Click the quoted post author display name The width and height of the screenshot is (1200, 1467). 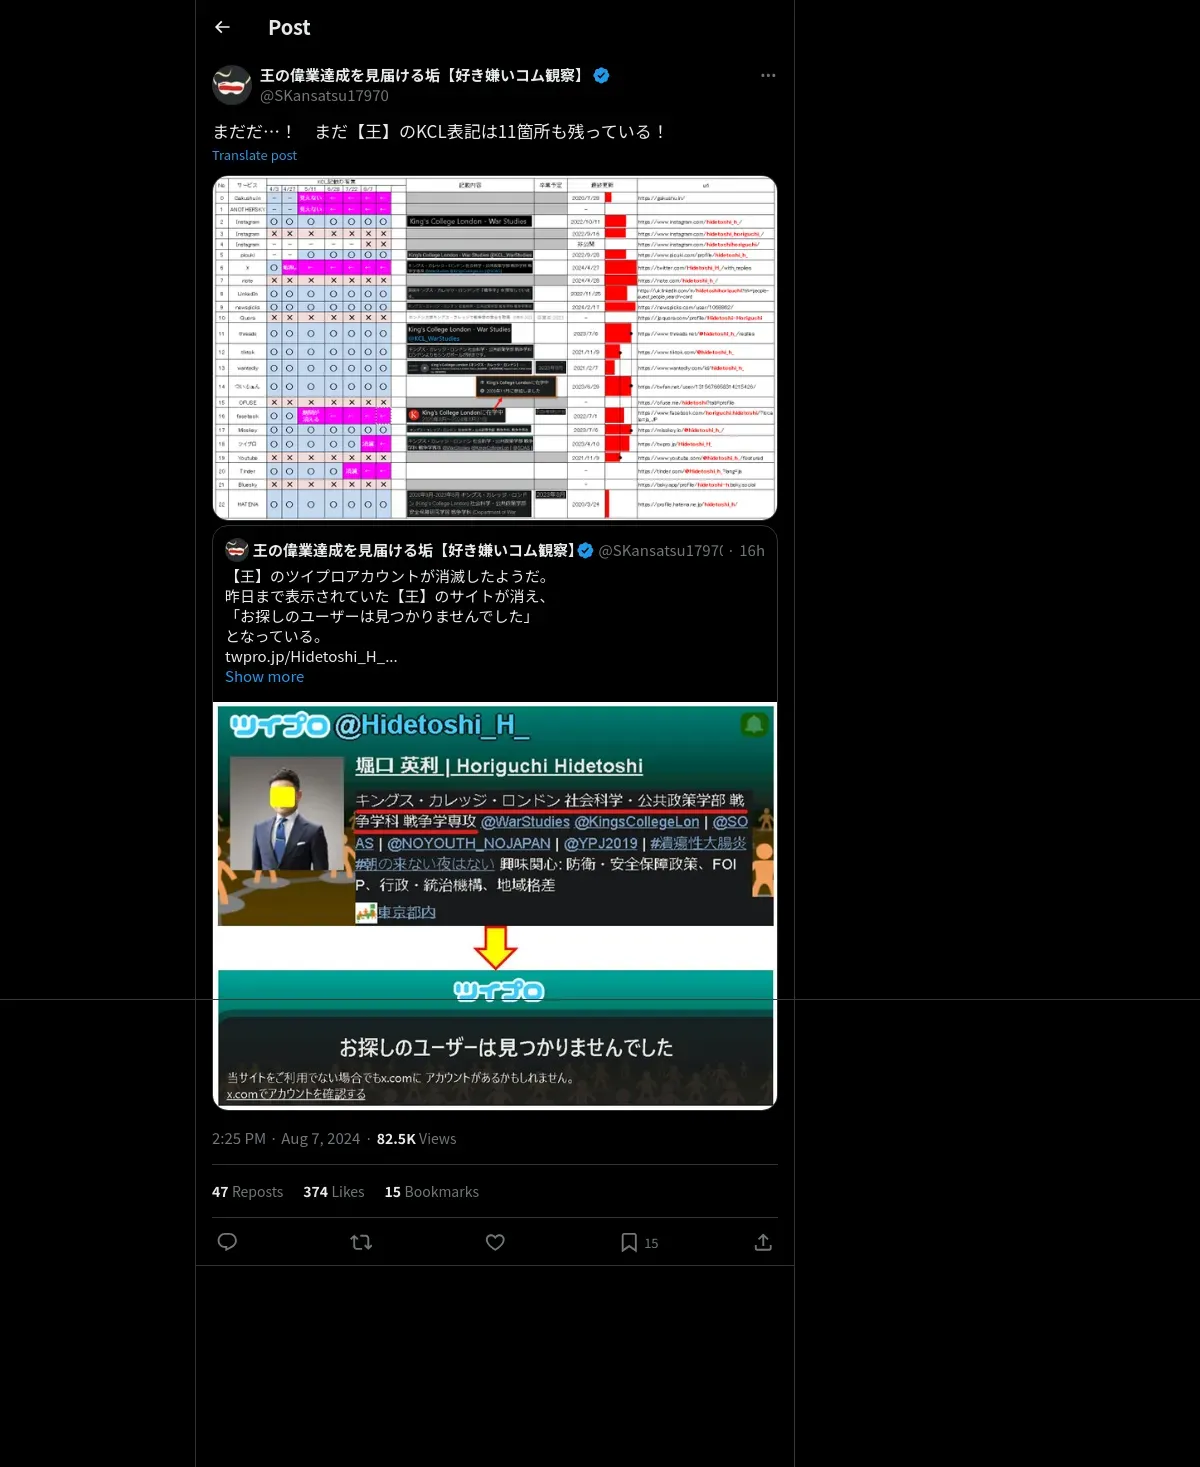pyautogui.click(x=413, y=550)
